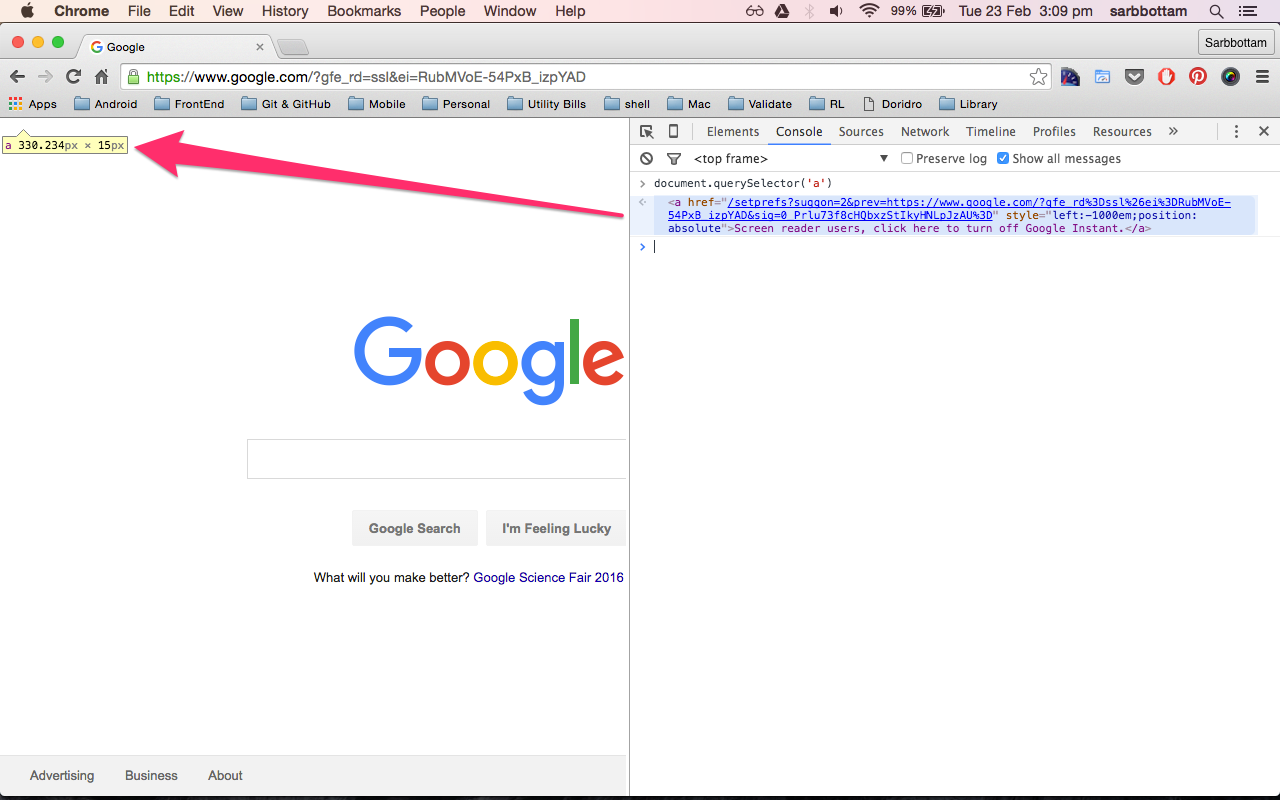The width and height of the screenshot is (1280, 800).
Task: Close the Google tab
Action: pyautogui.click(x=261, y=47)
